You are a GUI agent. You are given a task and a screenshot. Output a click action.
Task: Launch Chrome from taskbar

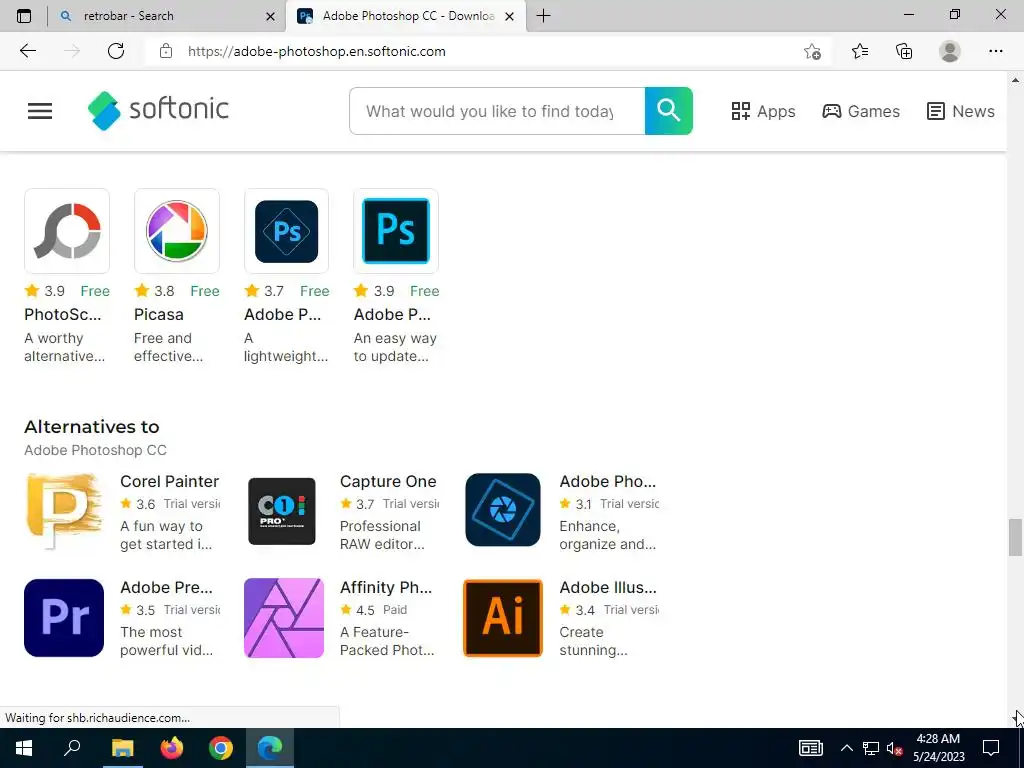221,748
